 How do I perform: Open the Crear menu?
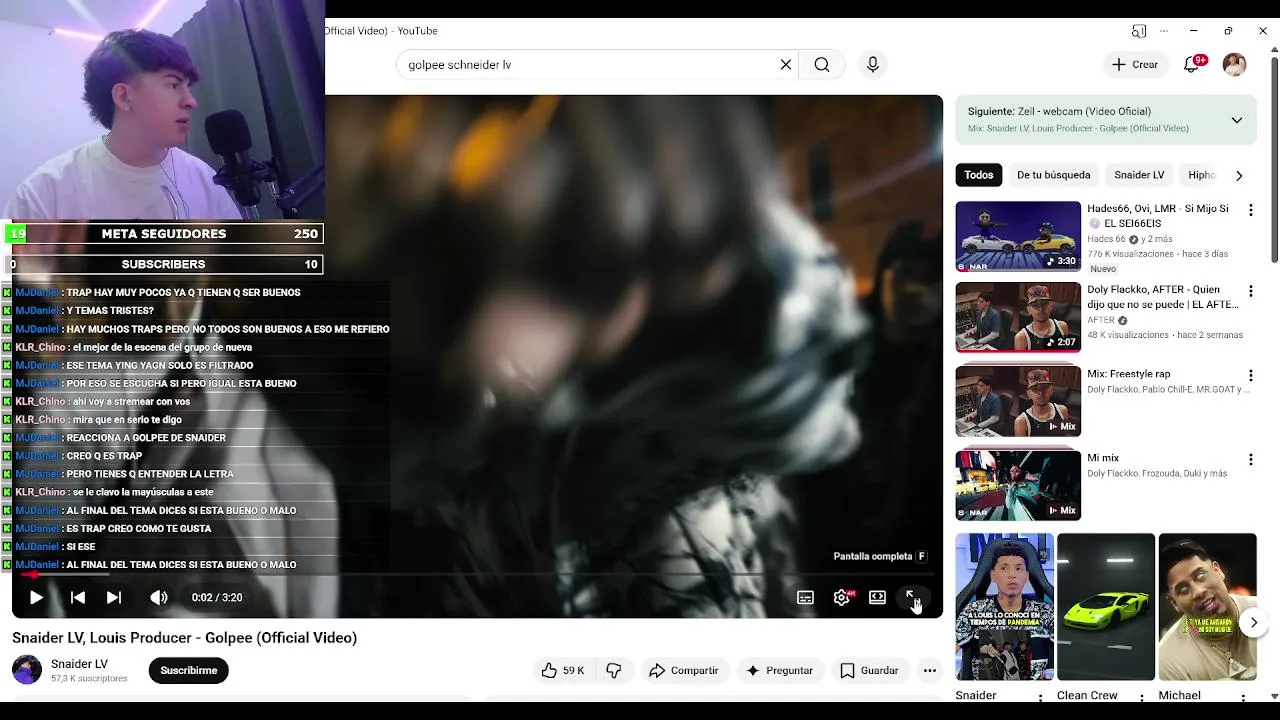[x=1135, y=64]
